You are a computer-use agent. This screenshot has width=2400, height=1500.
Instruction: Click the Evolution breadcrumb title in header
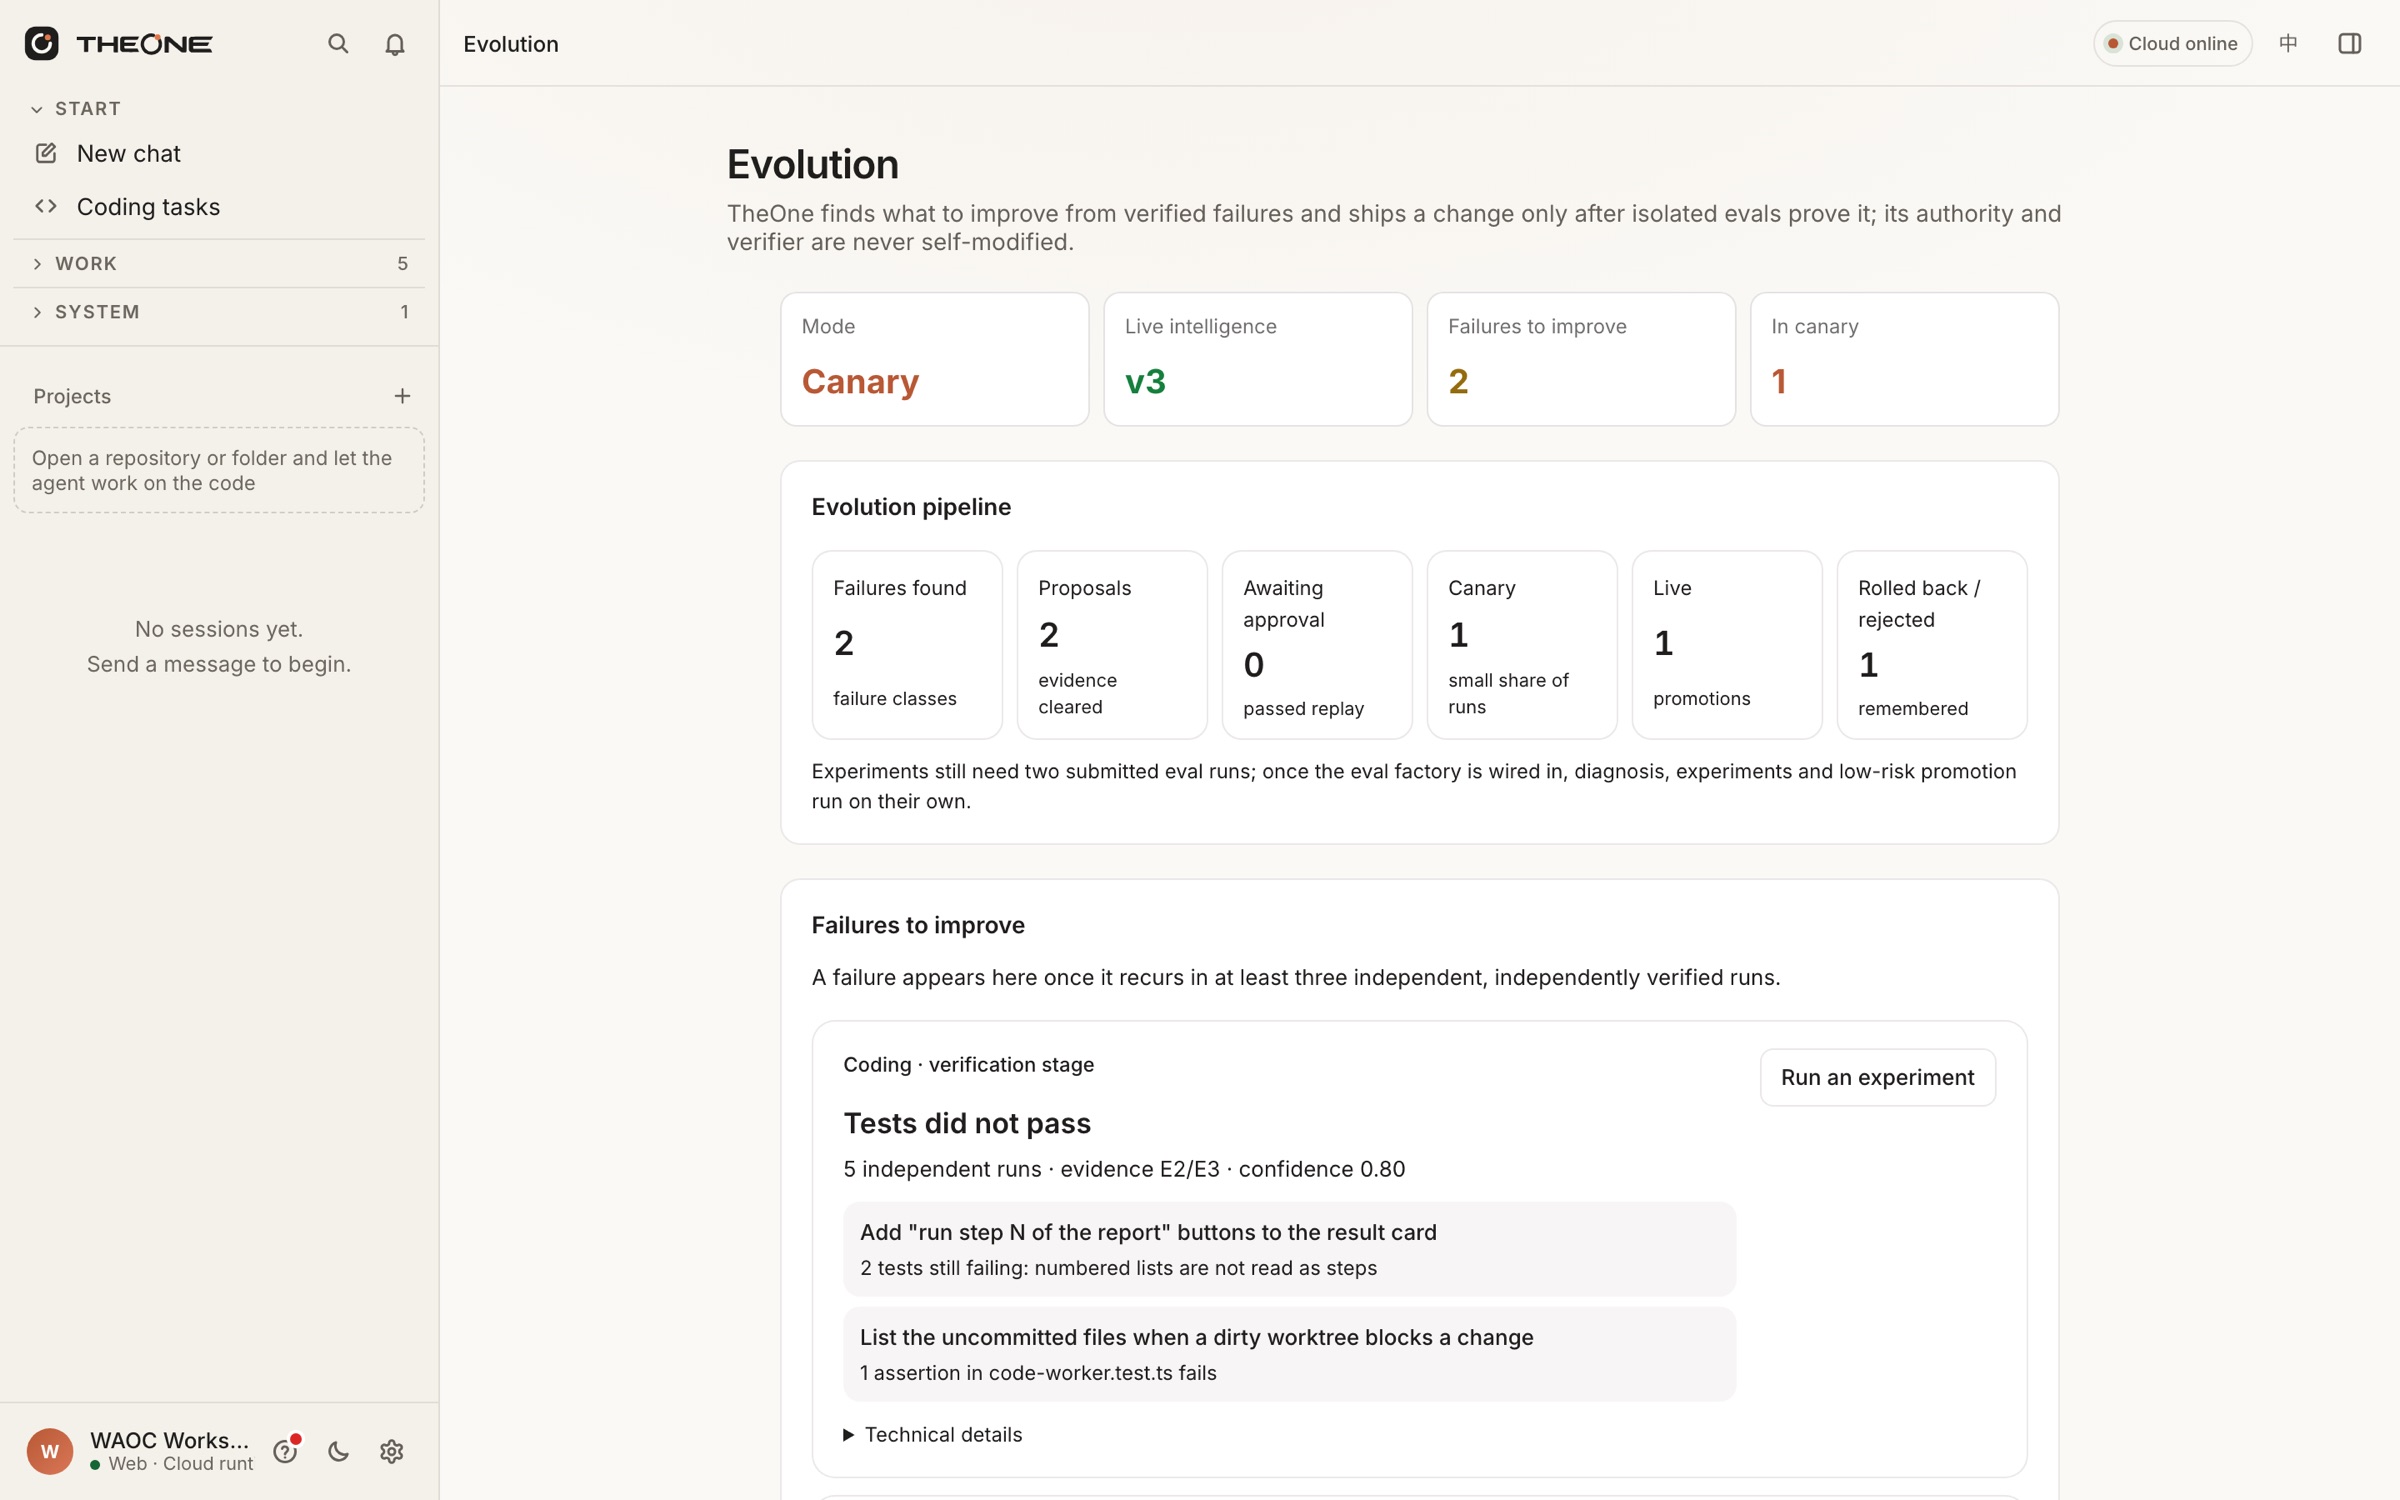coord(511,44)
